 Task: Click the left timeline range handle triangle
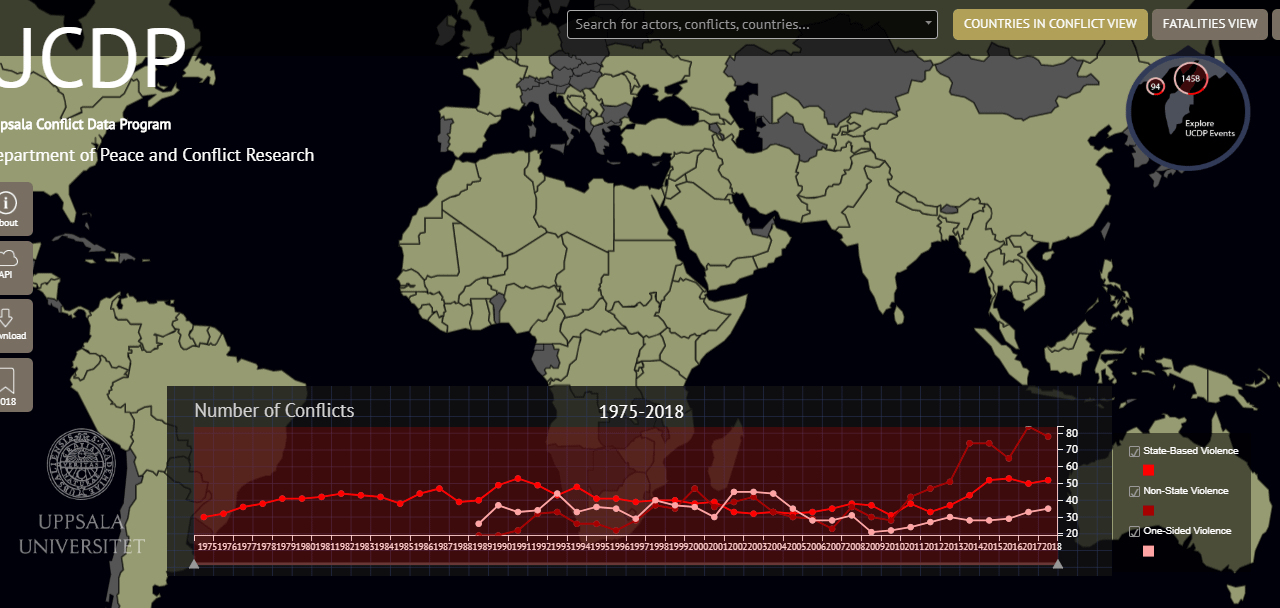tap(194, 564)
